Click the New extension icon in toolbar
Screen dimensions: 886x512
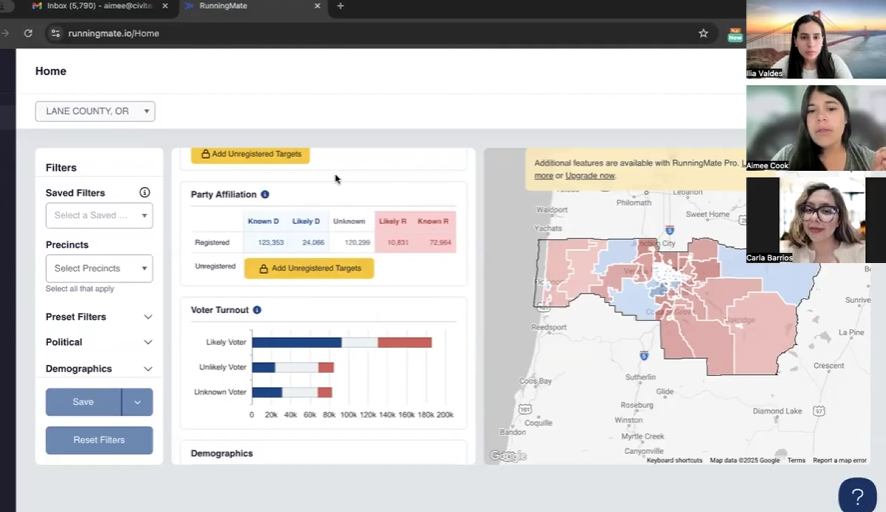coord(735,34)
